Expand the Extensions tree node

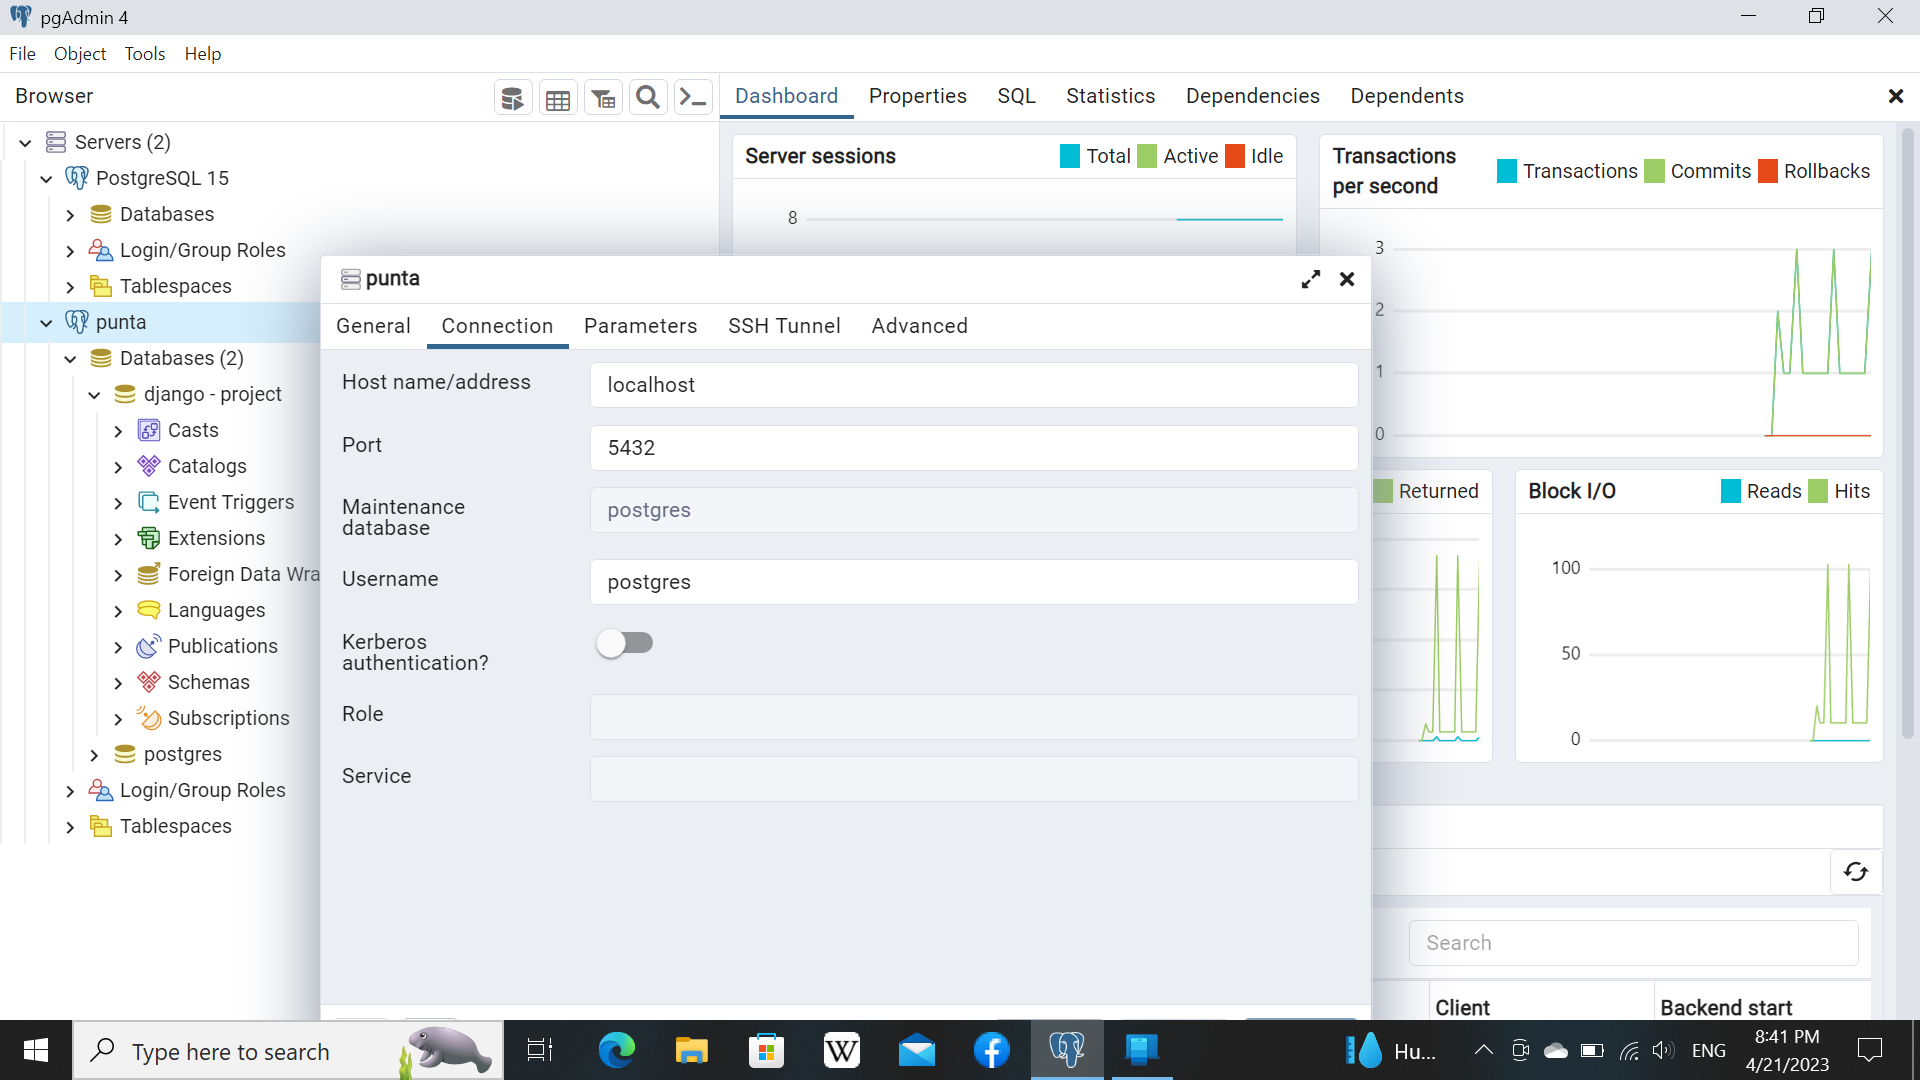coord(118,538)
